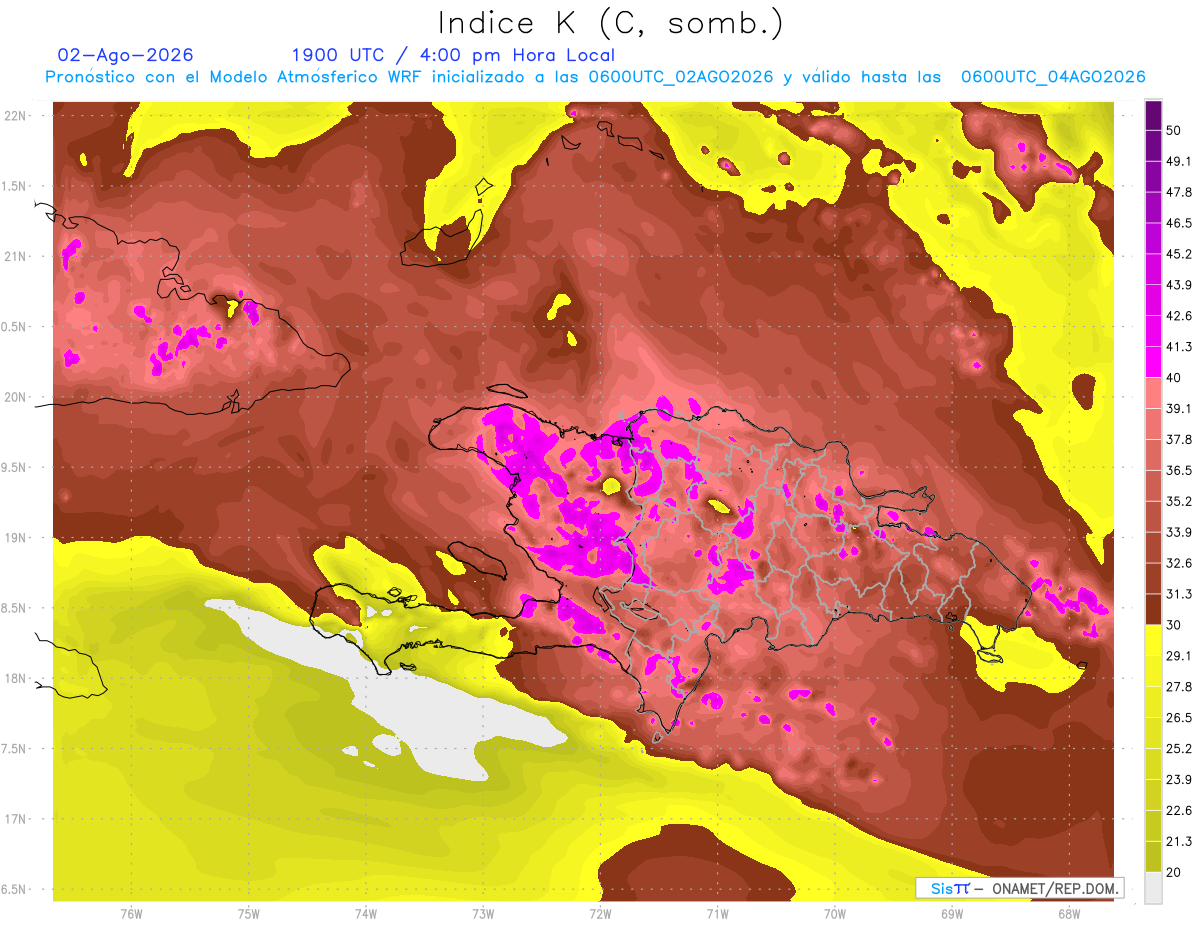Viewport: 1200px width, 927px height.
Task: Click longitude axis label '71W'
Action: (717, 914)
